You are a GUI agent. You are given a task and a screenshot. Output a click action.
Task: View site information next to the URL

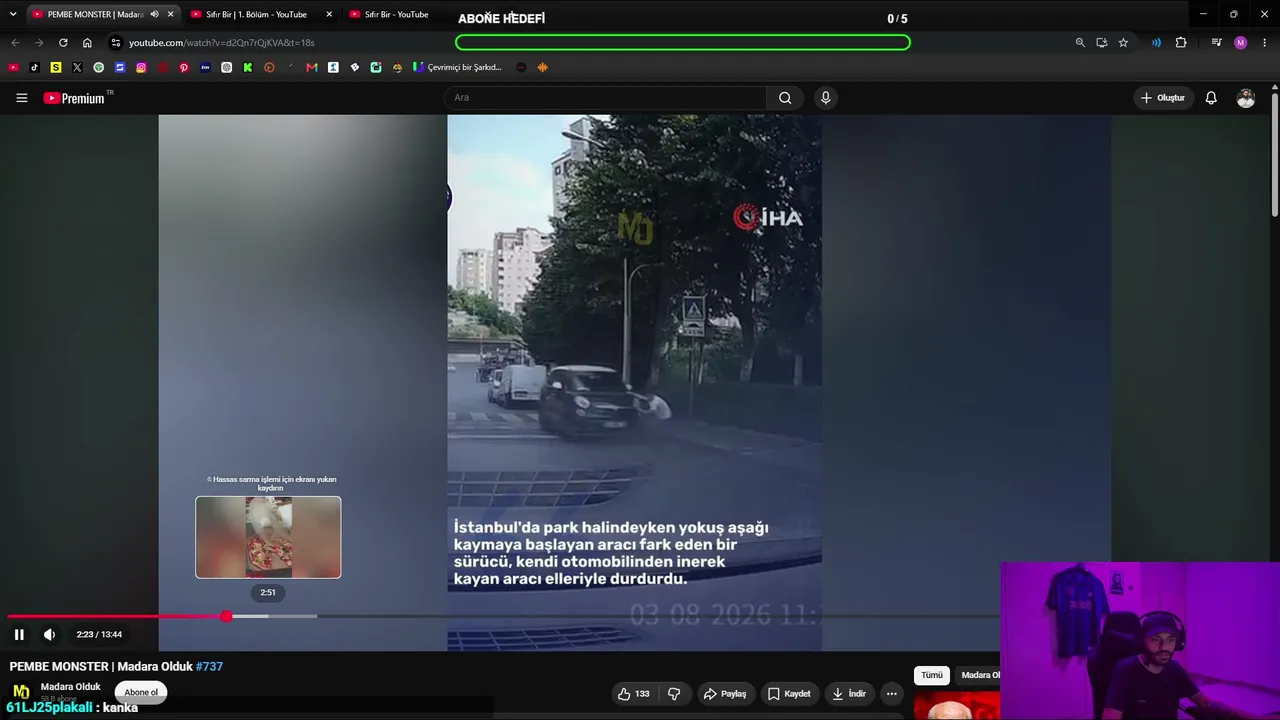point(116,43)
